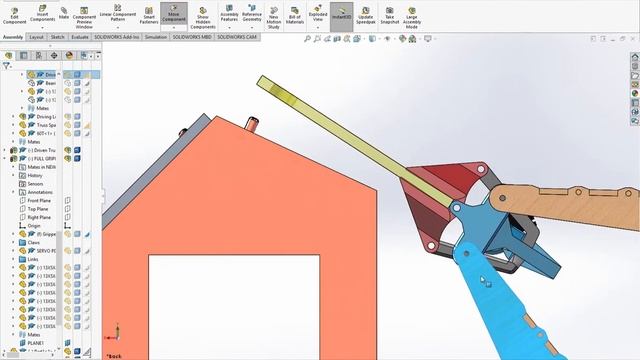Click Update Speedpak tool
640x360 pixels.
(x=365, y=16)
